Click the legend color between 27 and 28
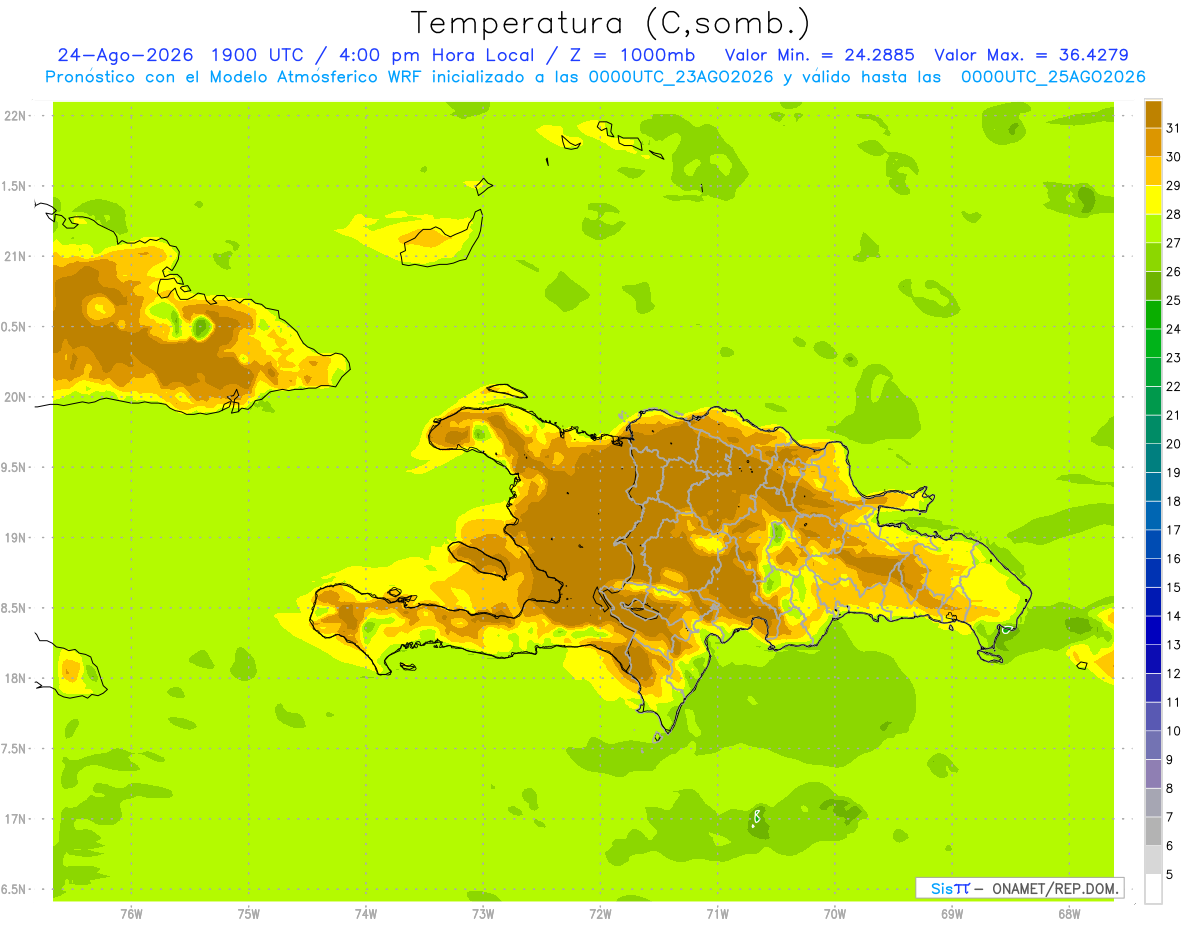This screenshot has width=1200, height=927. [x=1153, y=229]
